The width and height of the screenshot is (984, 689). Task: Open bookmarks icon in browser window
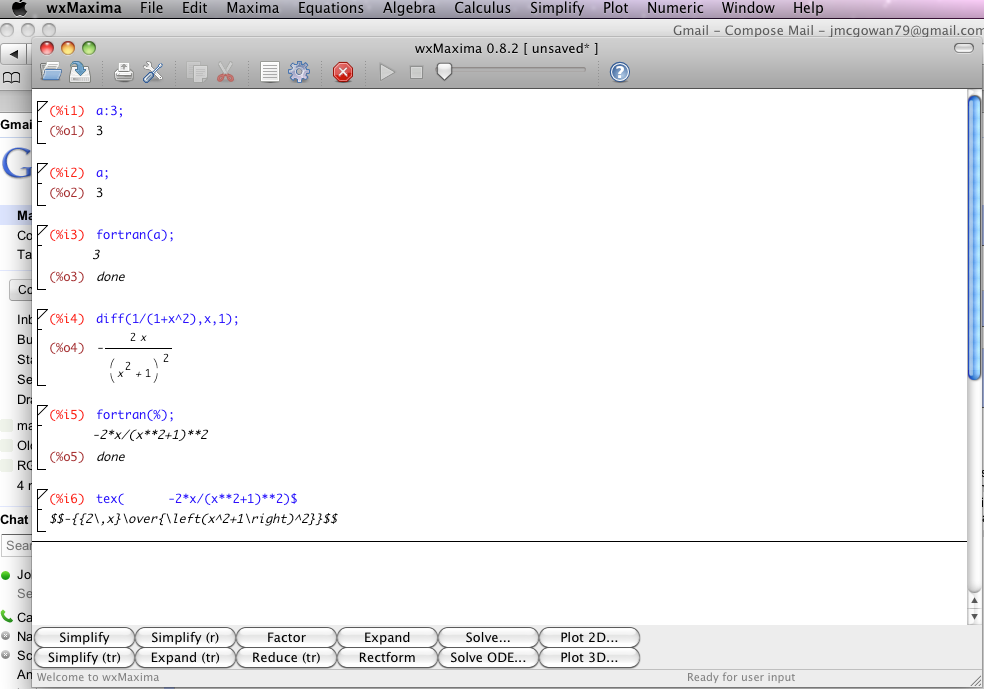[x=12, y=78]
